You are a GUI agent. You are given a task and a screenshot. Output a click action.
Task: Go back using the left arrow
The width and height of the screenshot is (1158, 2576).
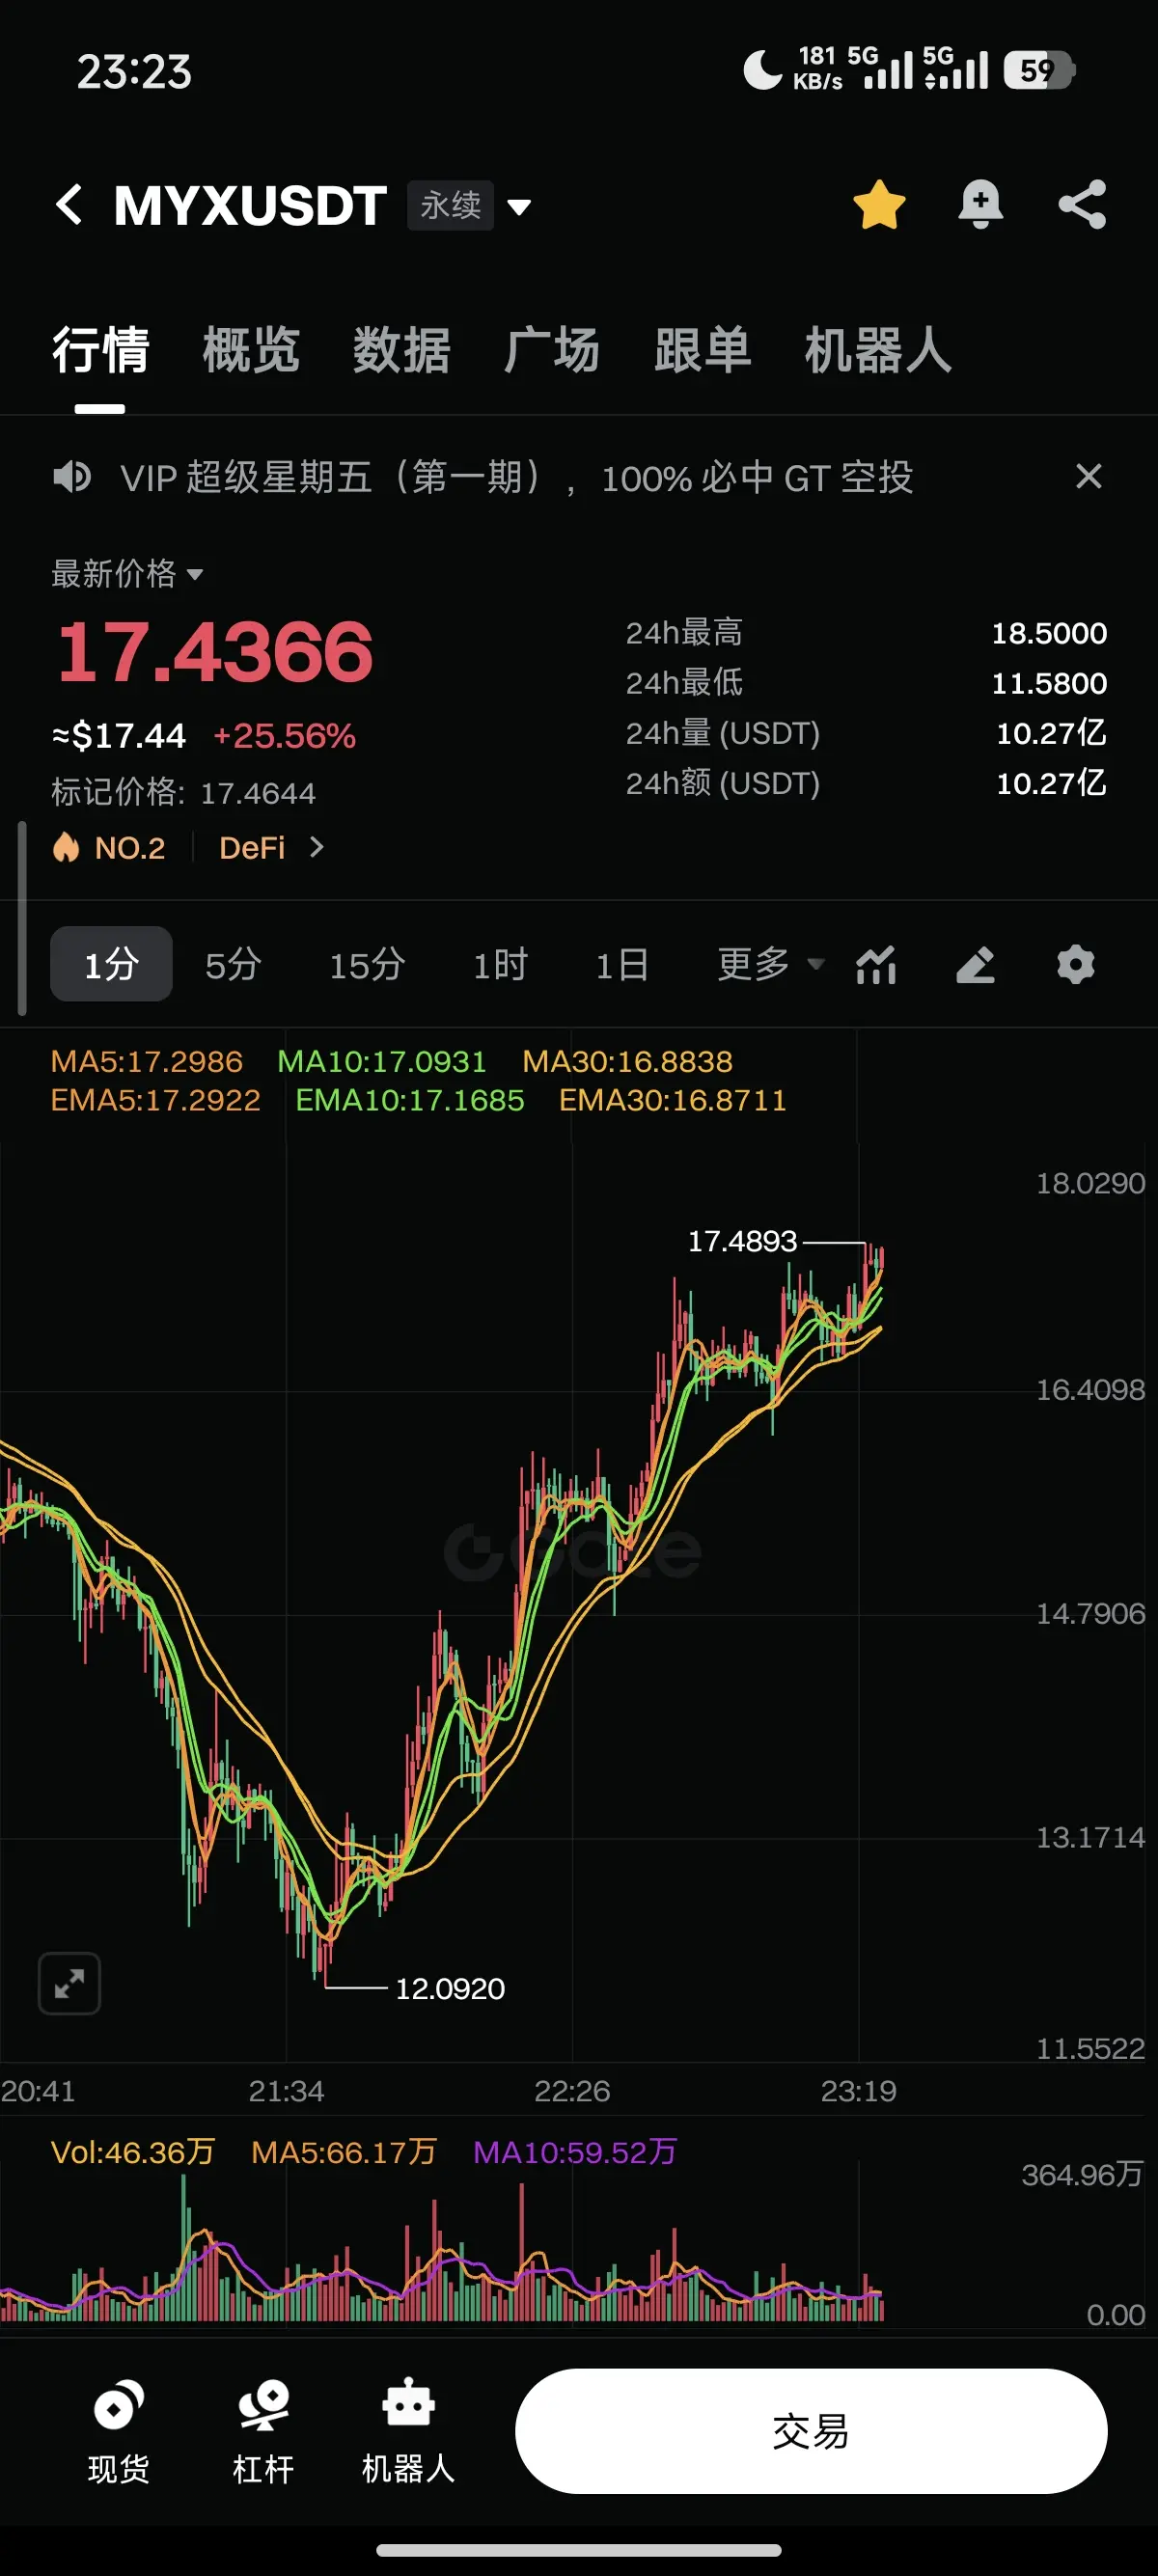point(70,204)
